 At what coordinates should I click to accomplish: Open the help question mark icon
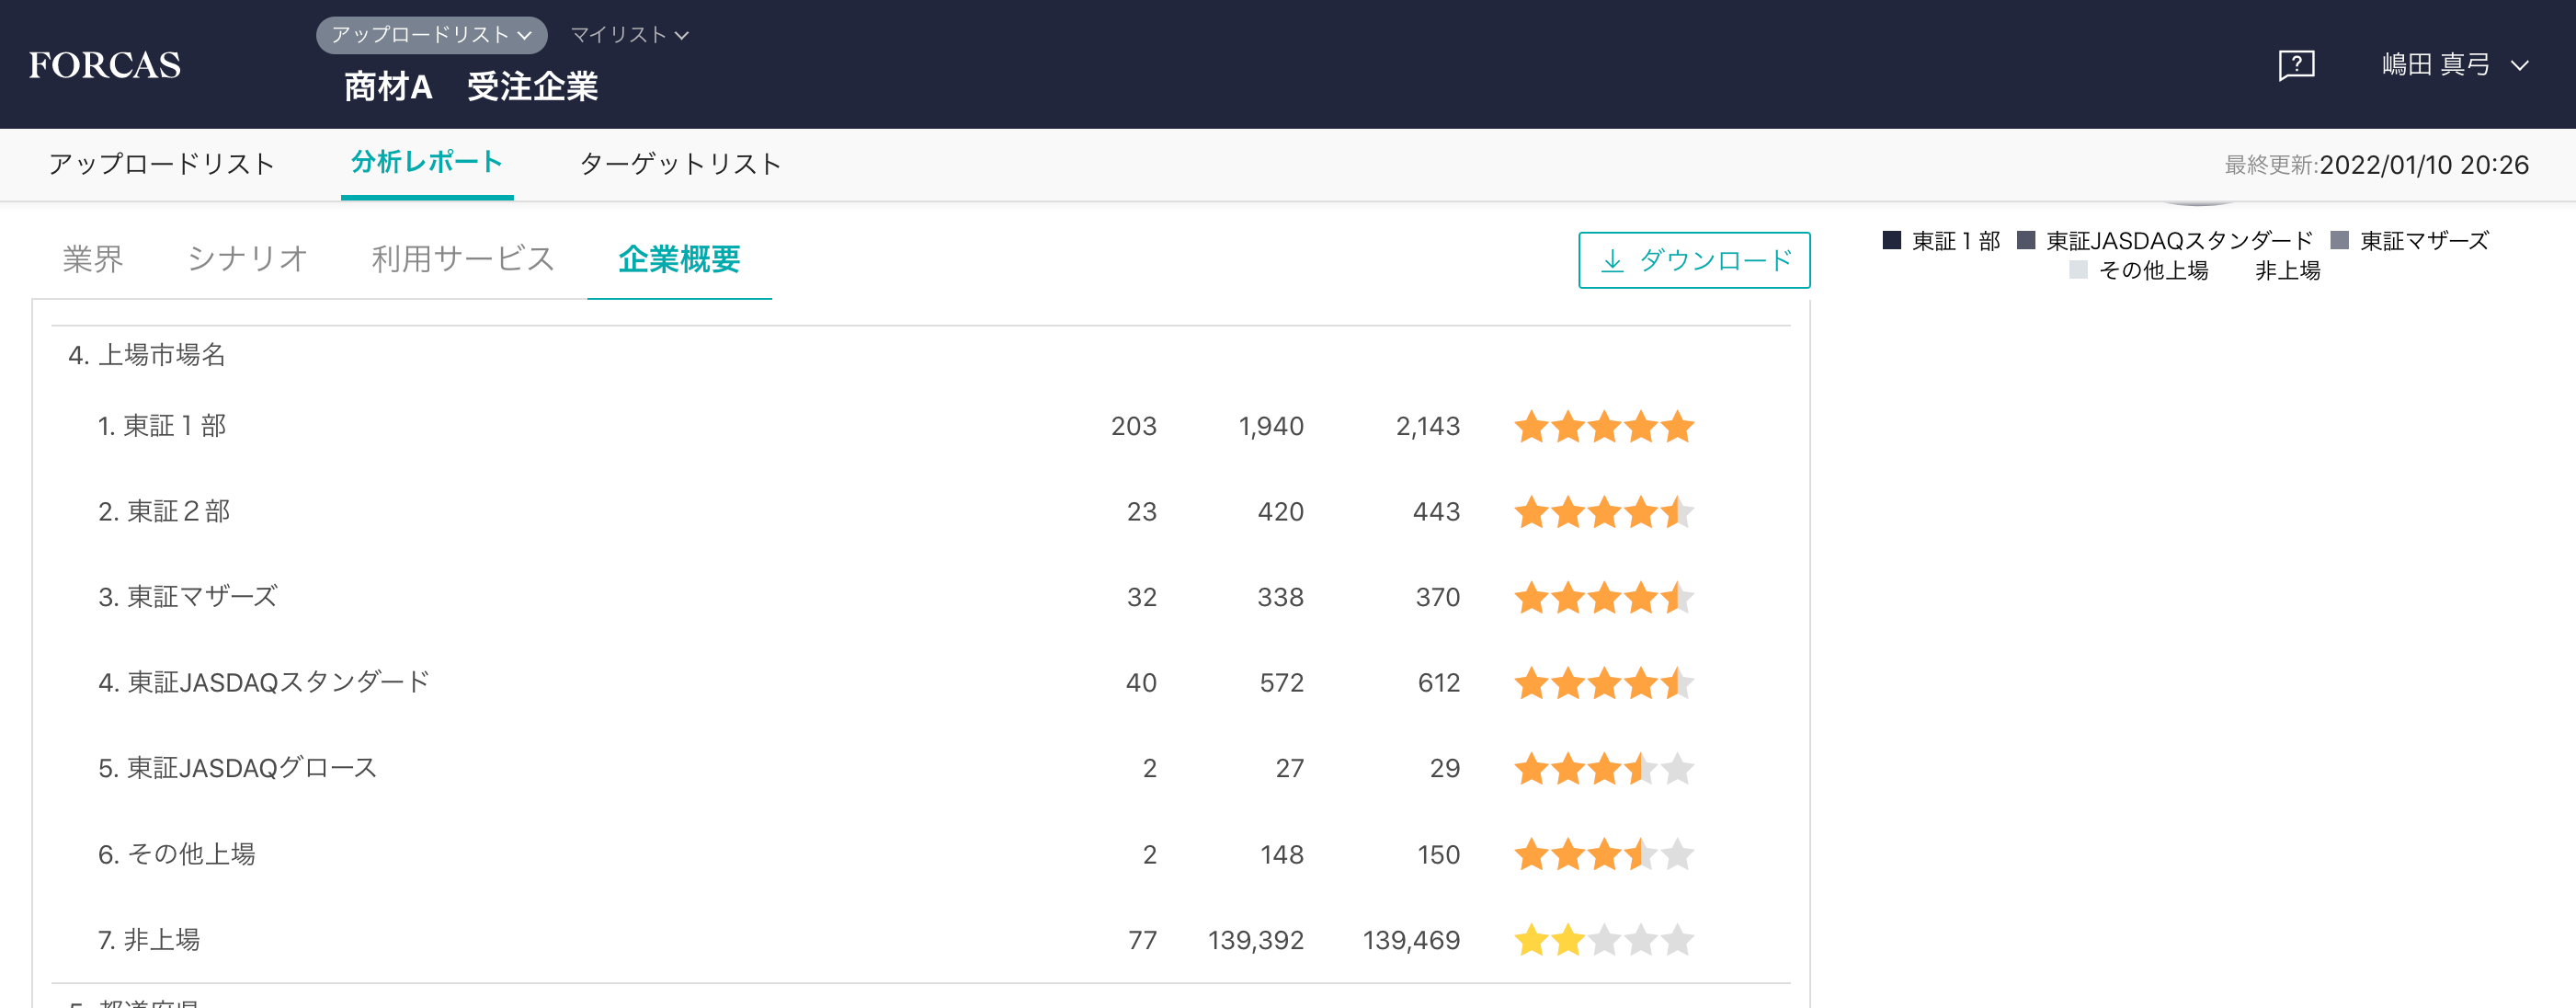(2296, 65)
